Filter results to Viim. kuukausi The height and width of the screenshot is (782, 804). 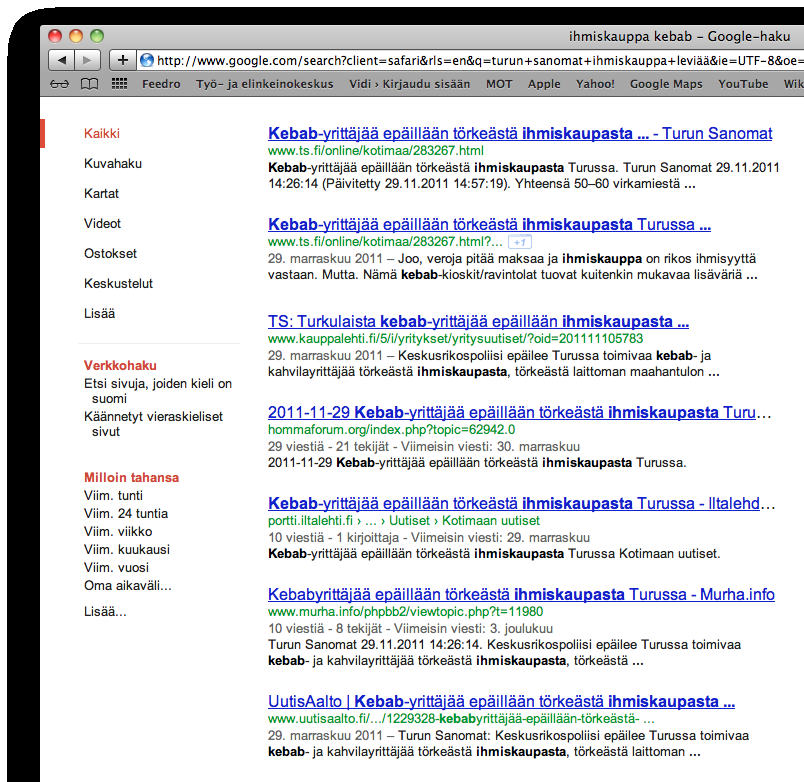tap(127, 549)
